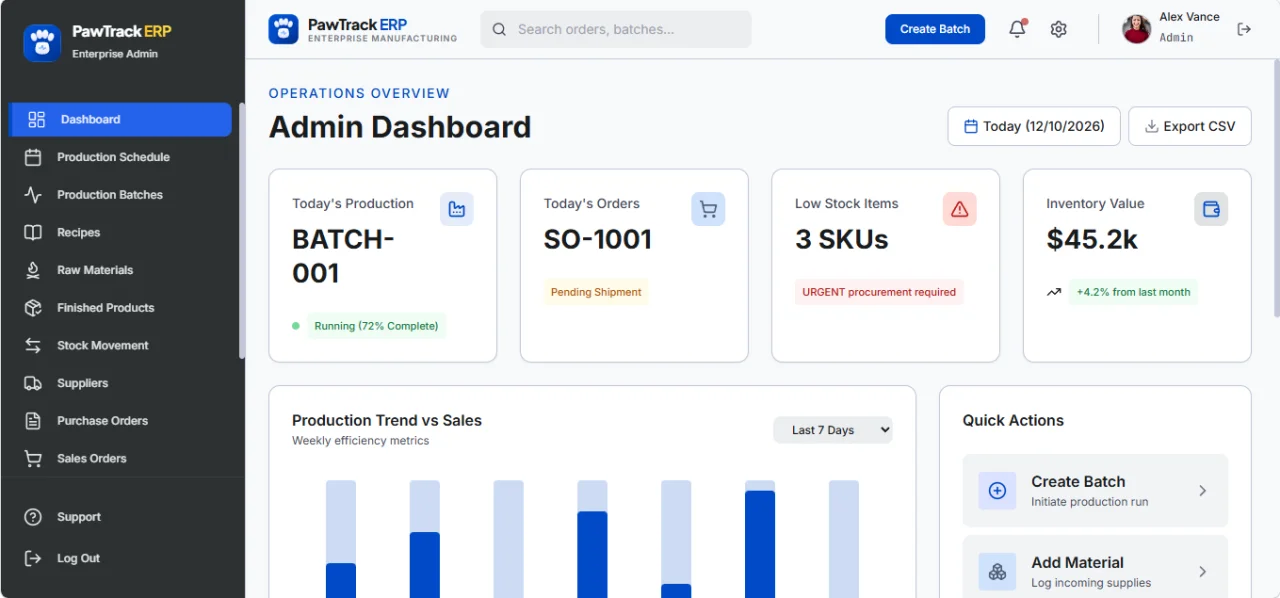Click the Raw Materials icon in sidebar

[x=33, y=270]
